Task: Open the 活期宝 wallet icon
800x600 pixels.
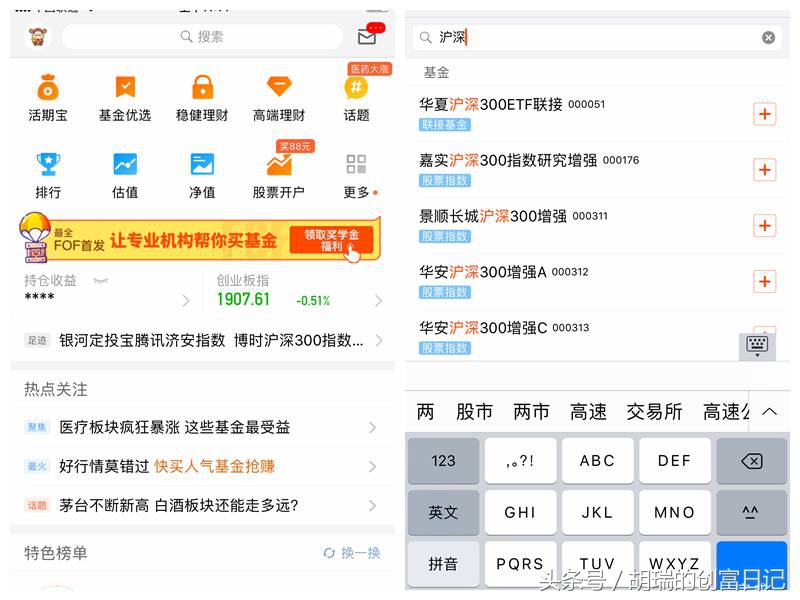Action: tap(47, 94)
